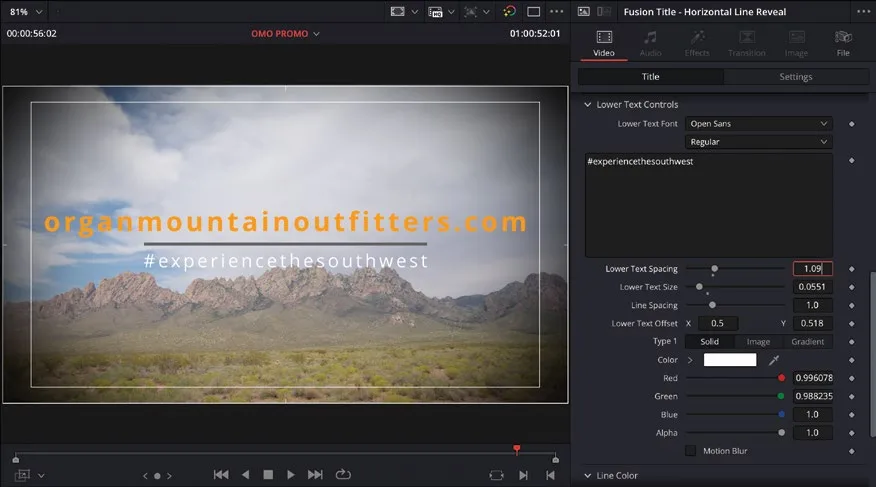Click the Alpha slider handle
The height and width of the screenshot is (487, 876).
(782, 433)
